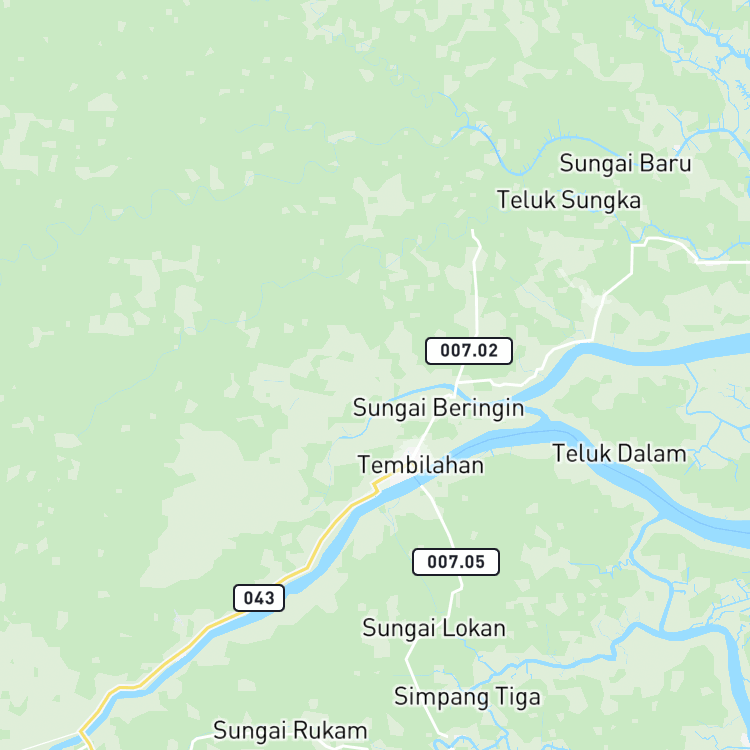The image size is (750, 750).
Task: Click the 043 route shield
Action: pyautogui.click(x=259, y=598)
